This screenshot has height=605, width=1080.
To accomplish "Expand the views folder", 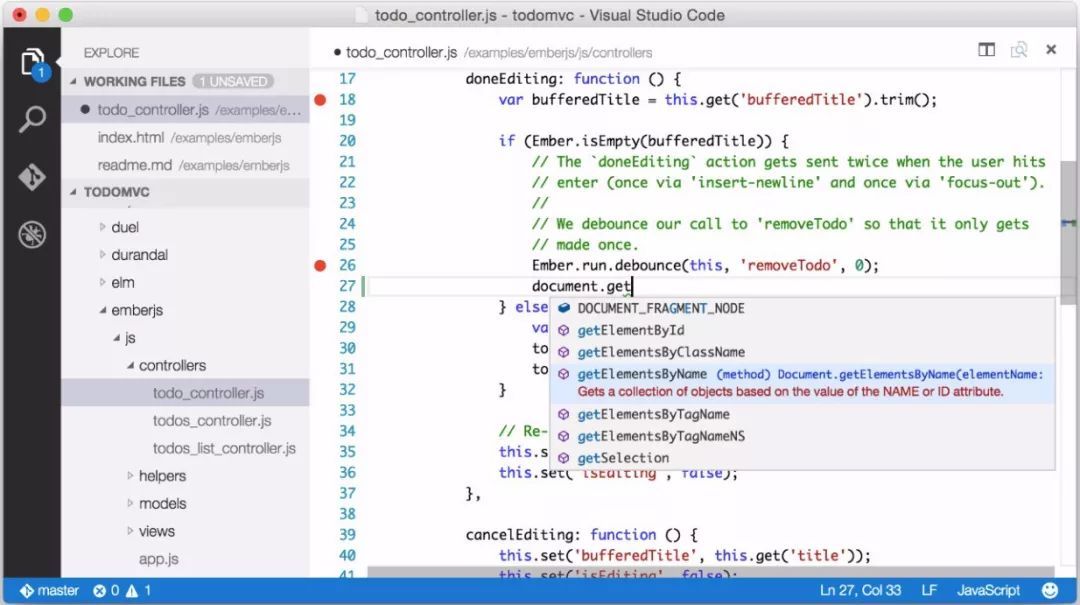I will pyautogui.click(x=129, y=531).
